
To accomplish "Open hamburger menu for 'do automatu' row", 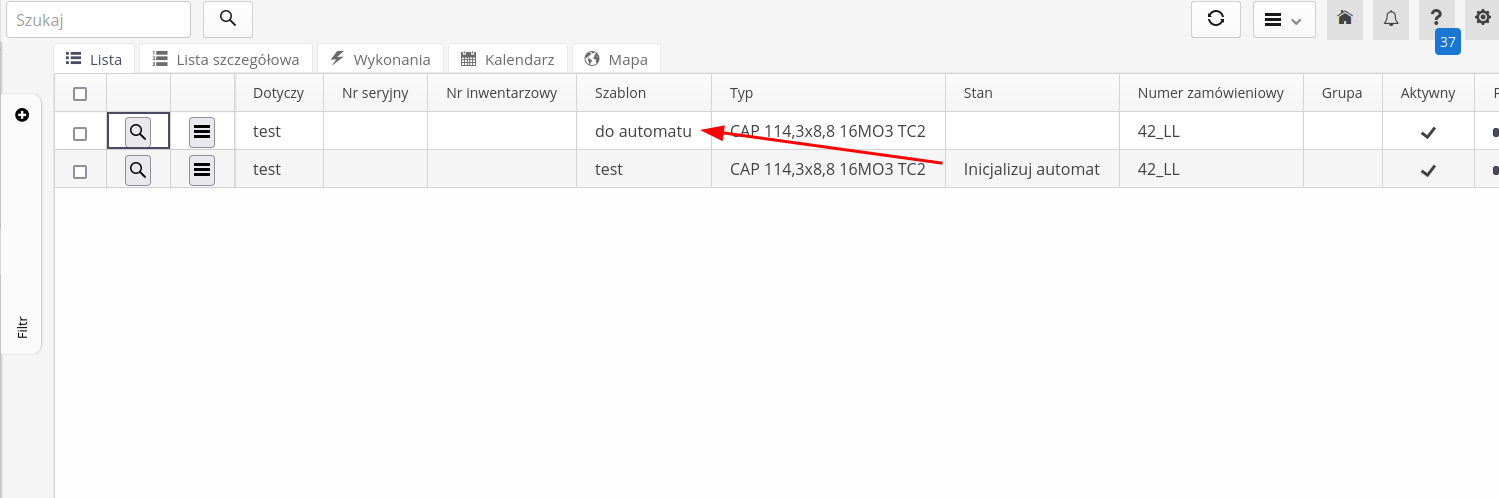I will [202, 131].
